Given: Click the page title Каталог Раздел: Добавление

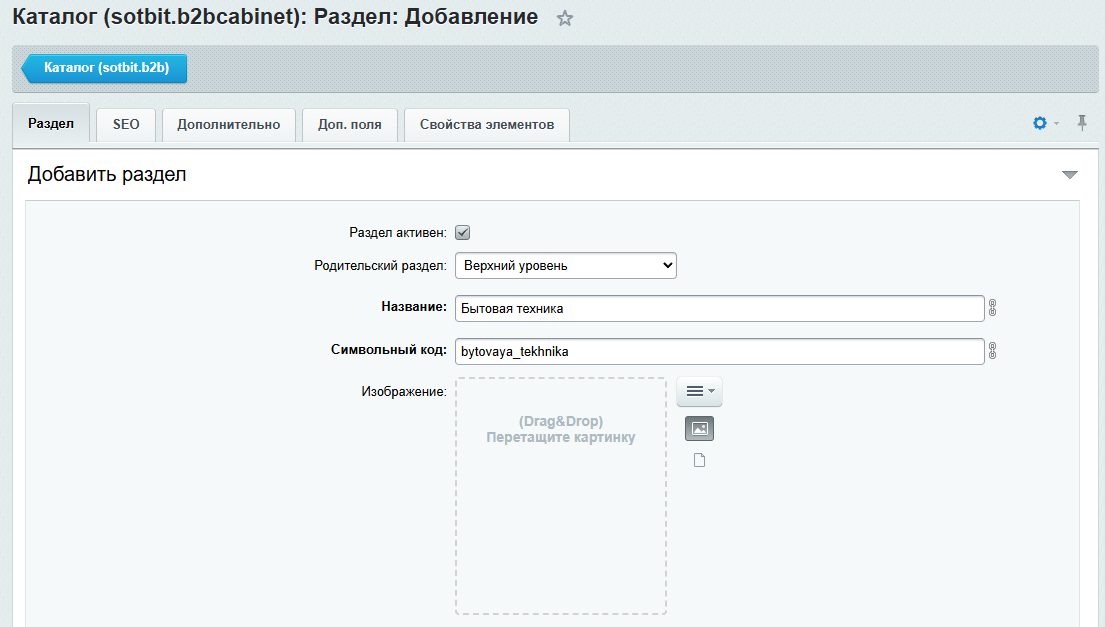Looking at the screenshot, I should click(275, 17).
